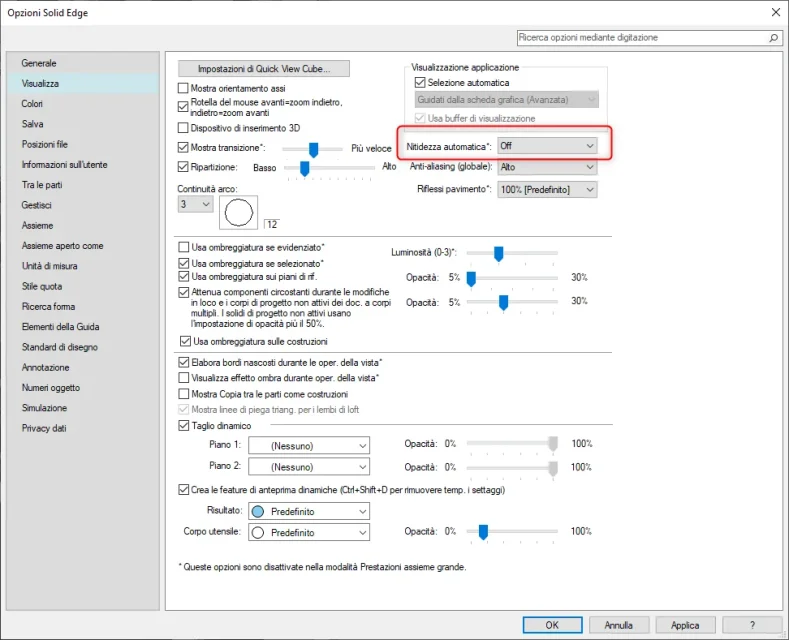Click the arc continuity value field 12
Image resolution: width=789 pixels, height=640 pixels.
(272, 224)
